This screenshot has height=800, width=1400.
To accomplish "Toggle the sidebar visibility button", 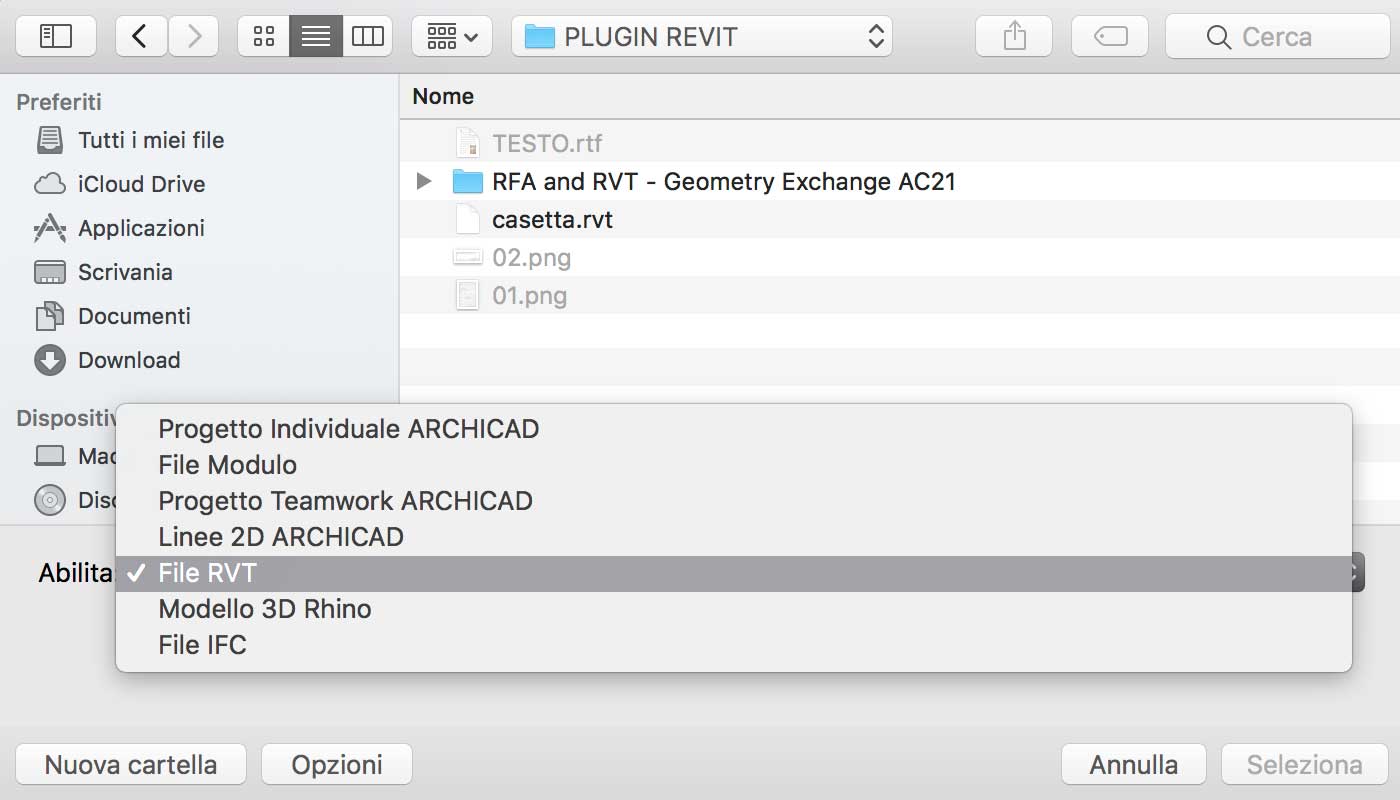I will (56, 37).
